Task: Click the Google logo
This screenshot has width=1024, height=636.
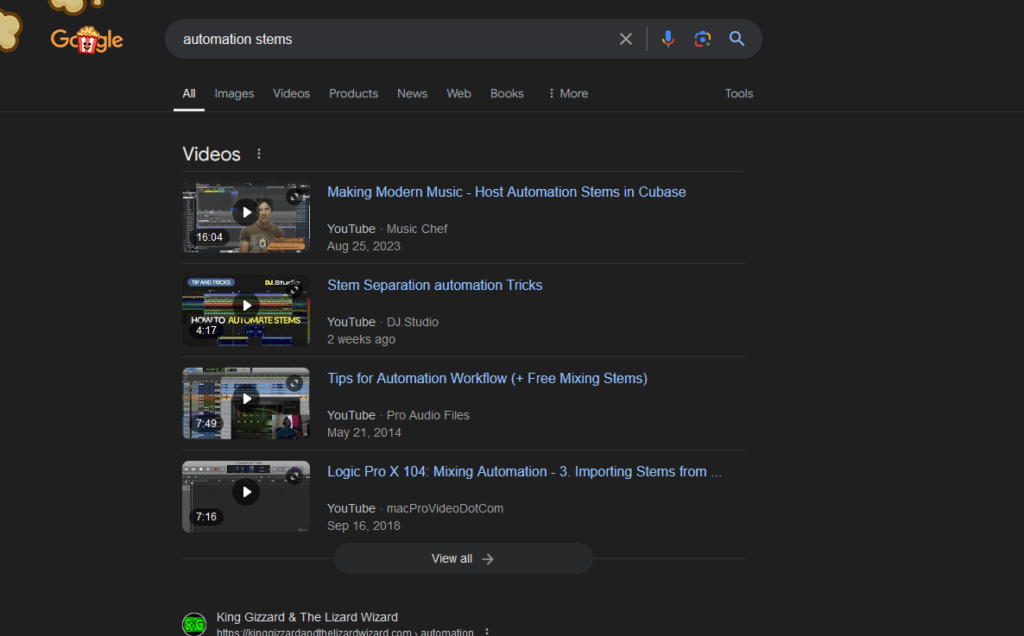Action: [87, 40]
